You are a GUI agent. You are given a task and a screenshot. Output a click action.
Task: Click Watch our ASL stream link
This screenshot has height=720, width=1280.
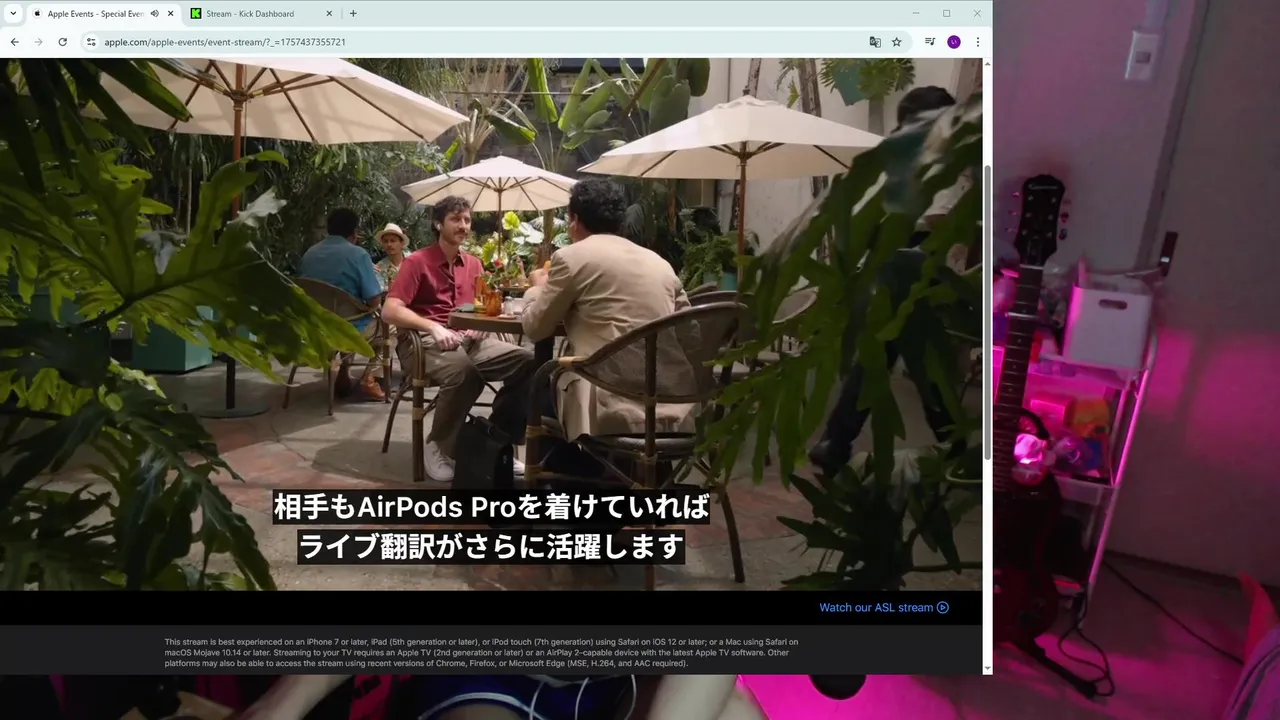point(884,607)
